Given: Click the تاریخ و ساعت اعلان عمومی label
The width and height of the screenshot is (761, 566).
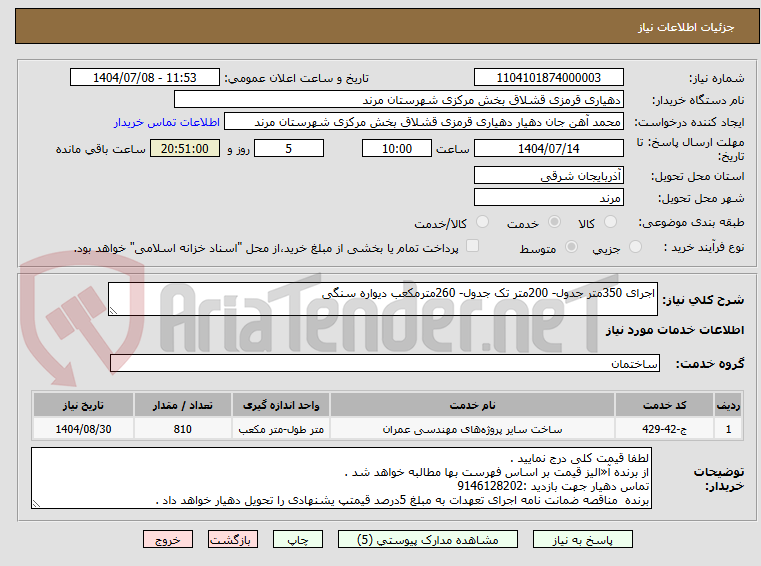Looking at the screenshot, I should [x=296, y=78].
